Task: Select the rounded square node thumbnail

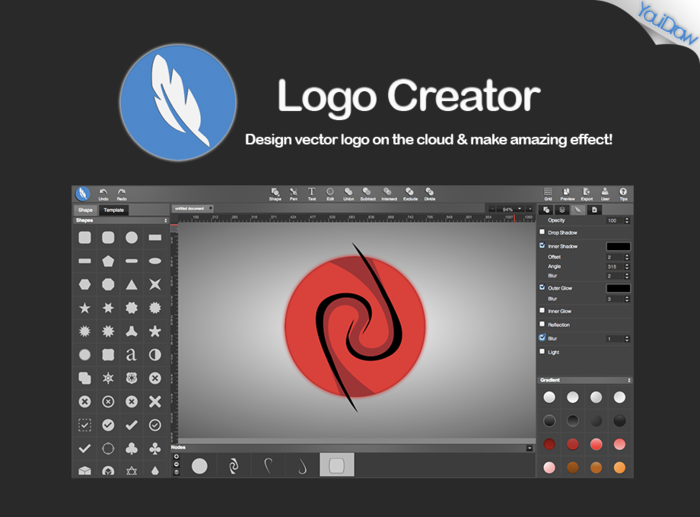Action: 337,465
